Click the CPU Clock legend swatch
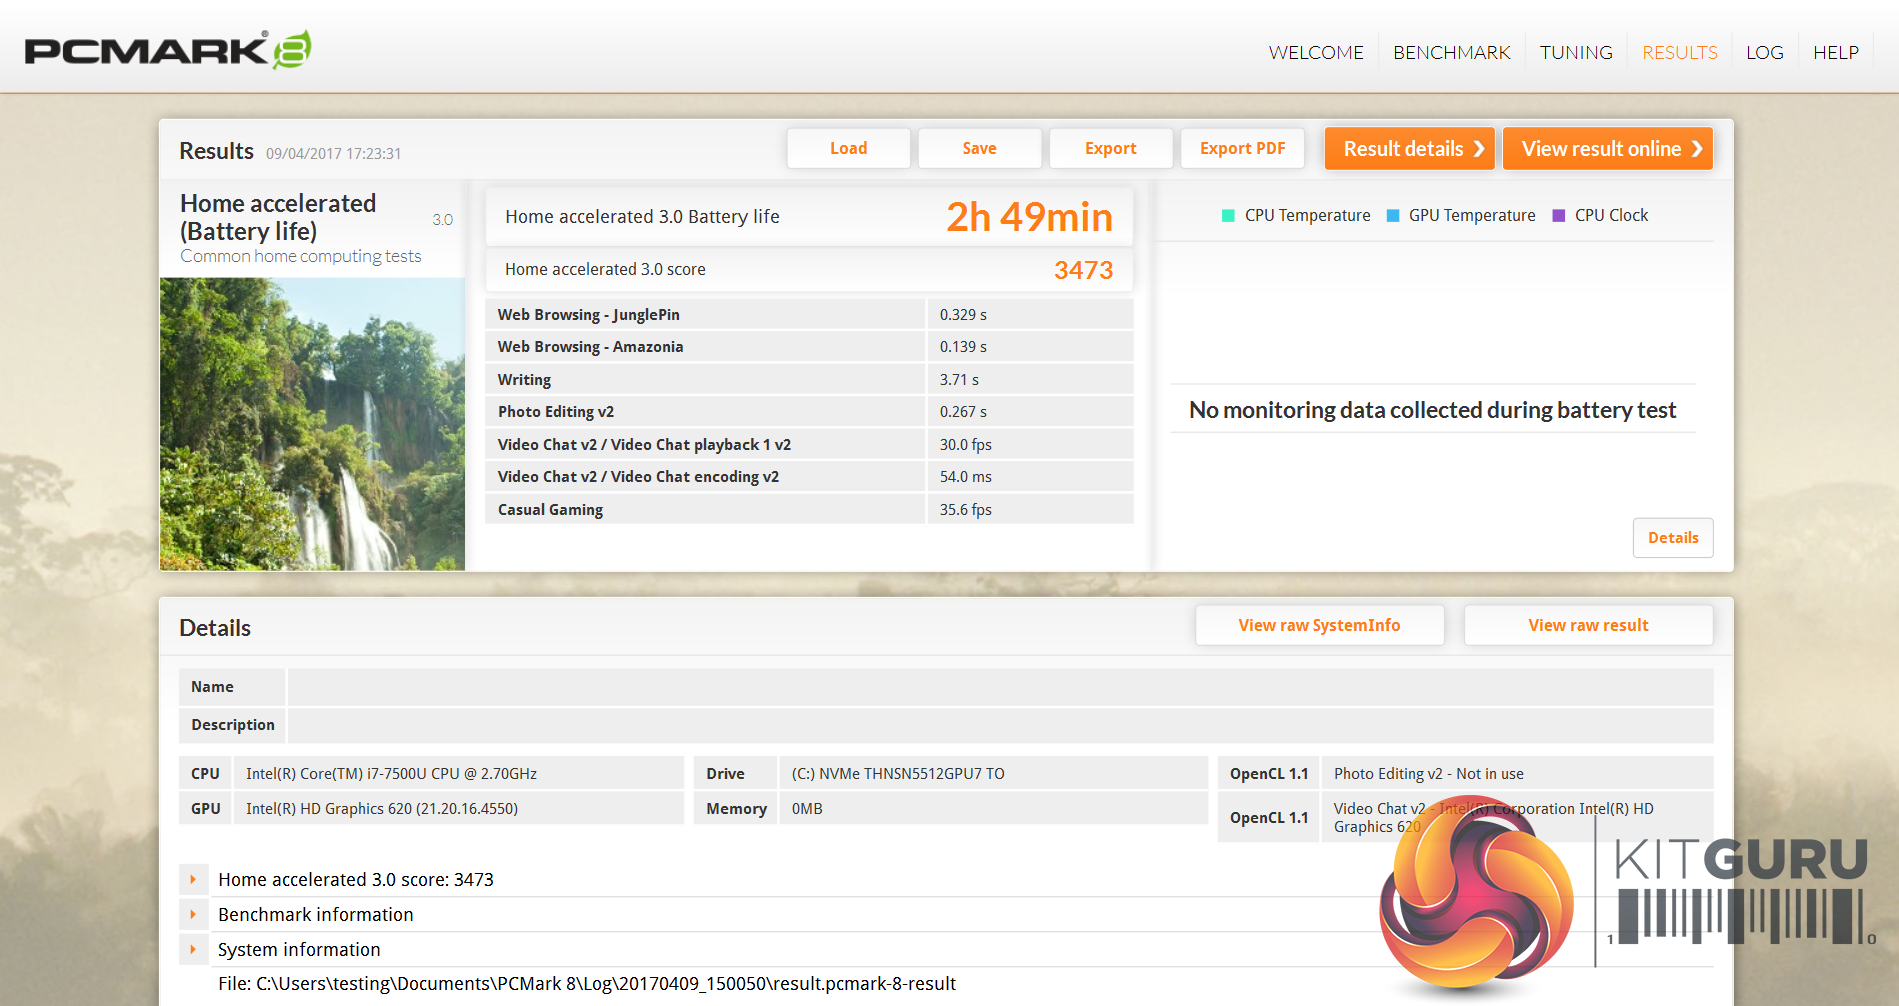The height and width of the screenshot is (1006, 1899). [1559, 216]
